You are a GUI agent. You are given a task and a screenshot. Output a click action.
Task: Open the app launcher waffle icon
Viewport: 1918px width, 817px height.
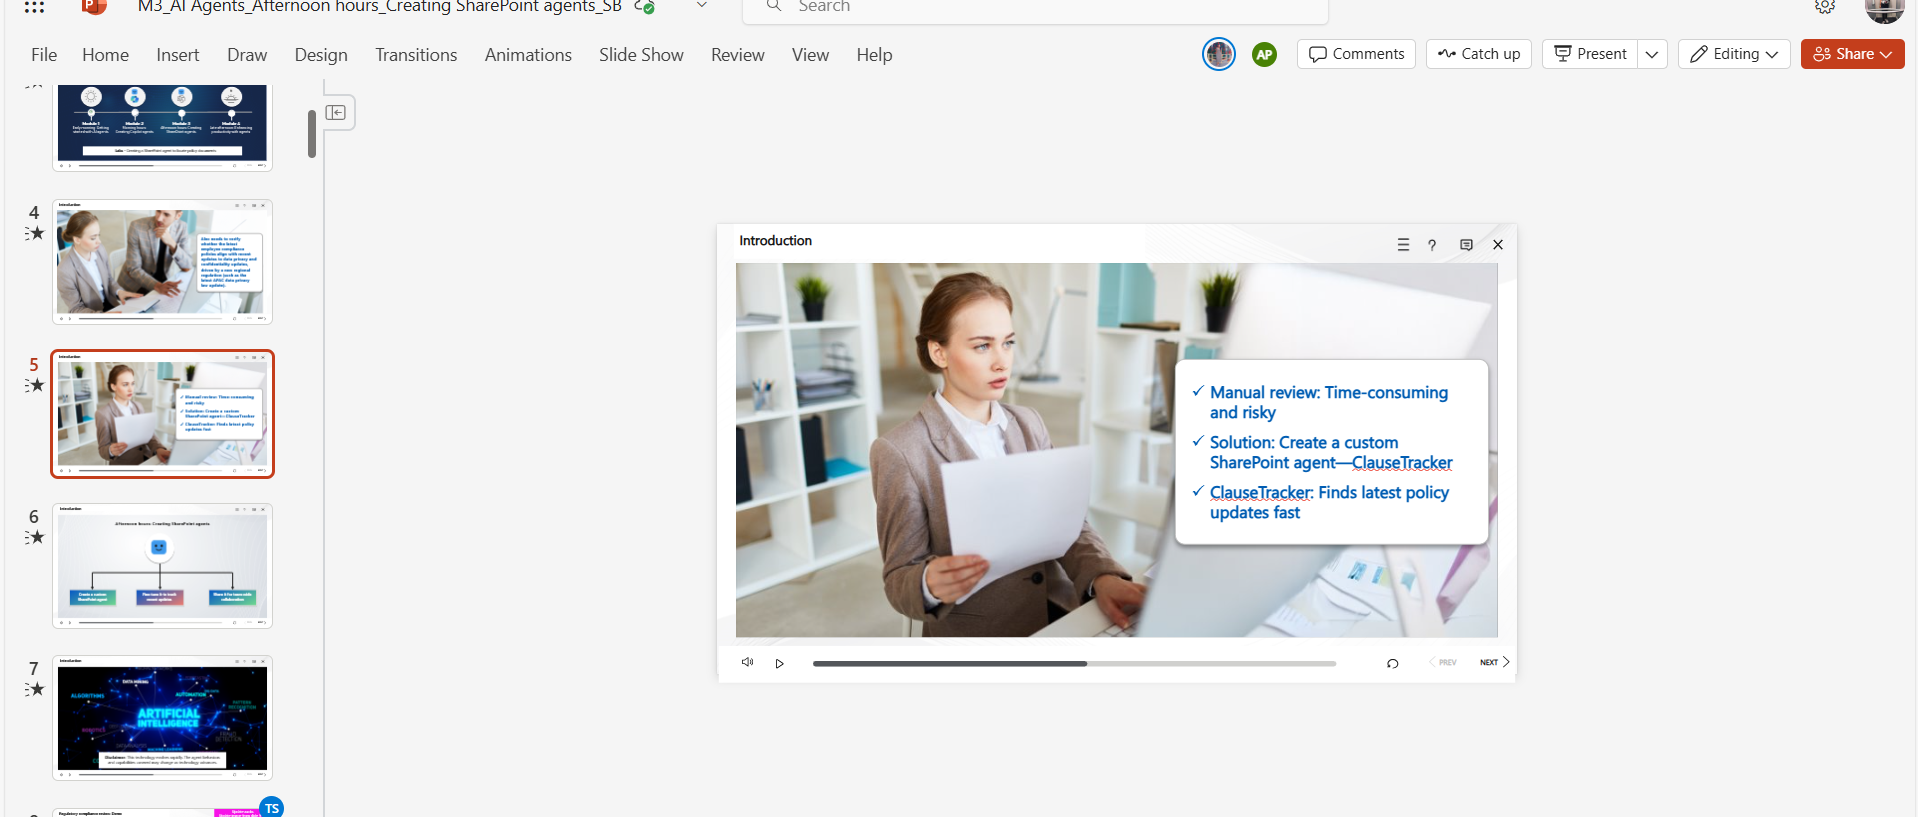[34, 7]
